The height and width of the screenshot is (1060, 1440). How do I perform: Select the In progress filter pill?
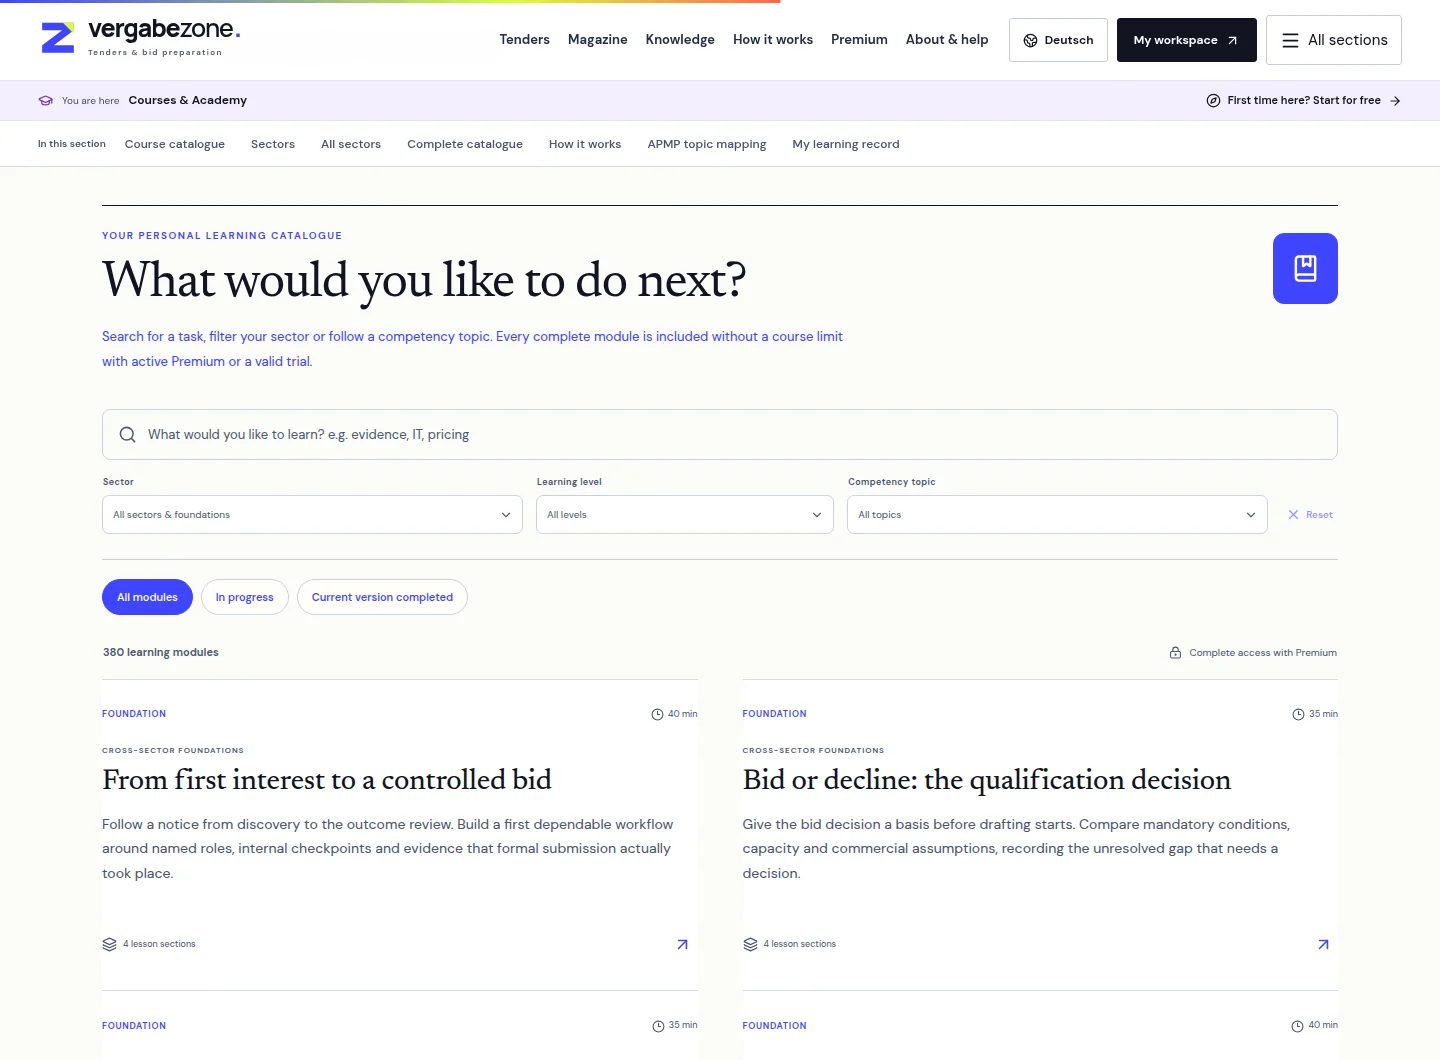click(245, 597)
